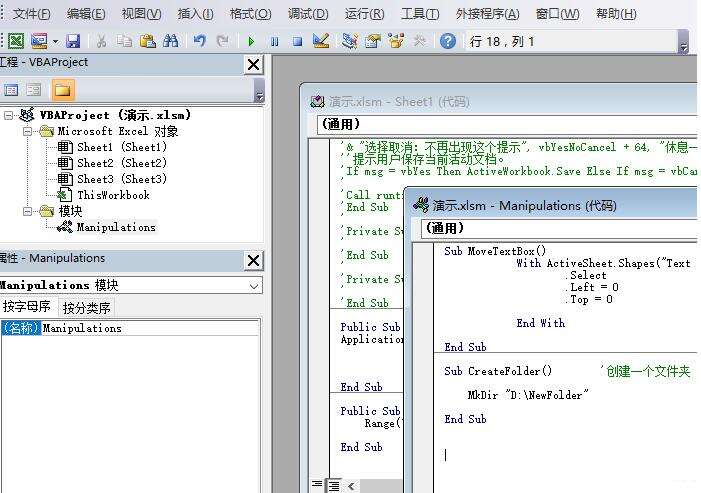Open Help with the question mark icon
The height and width of the screenshot is (493, 701).
point(448,41)
